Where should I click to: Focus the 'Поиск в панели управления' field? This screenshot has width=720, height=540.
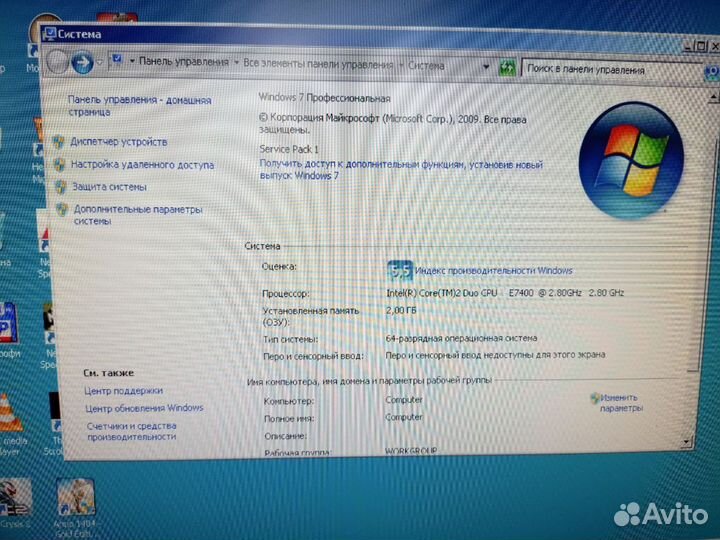coord(613,70)
